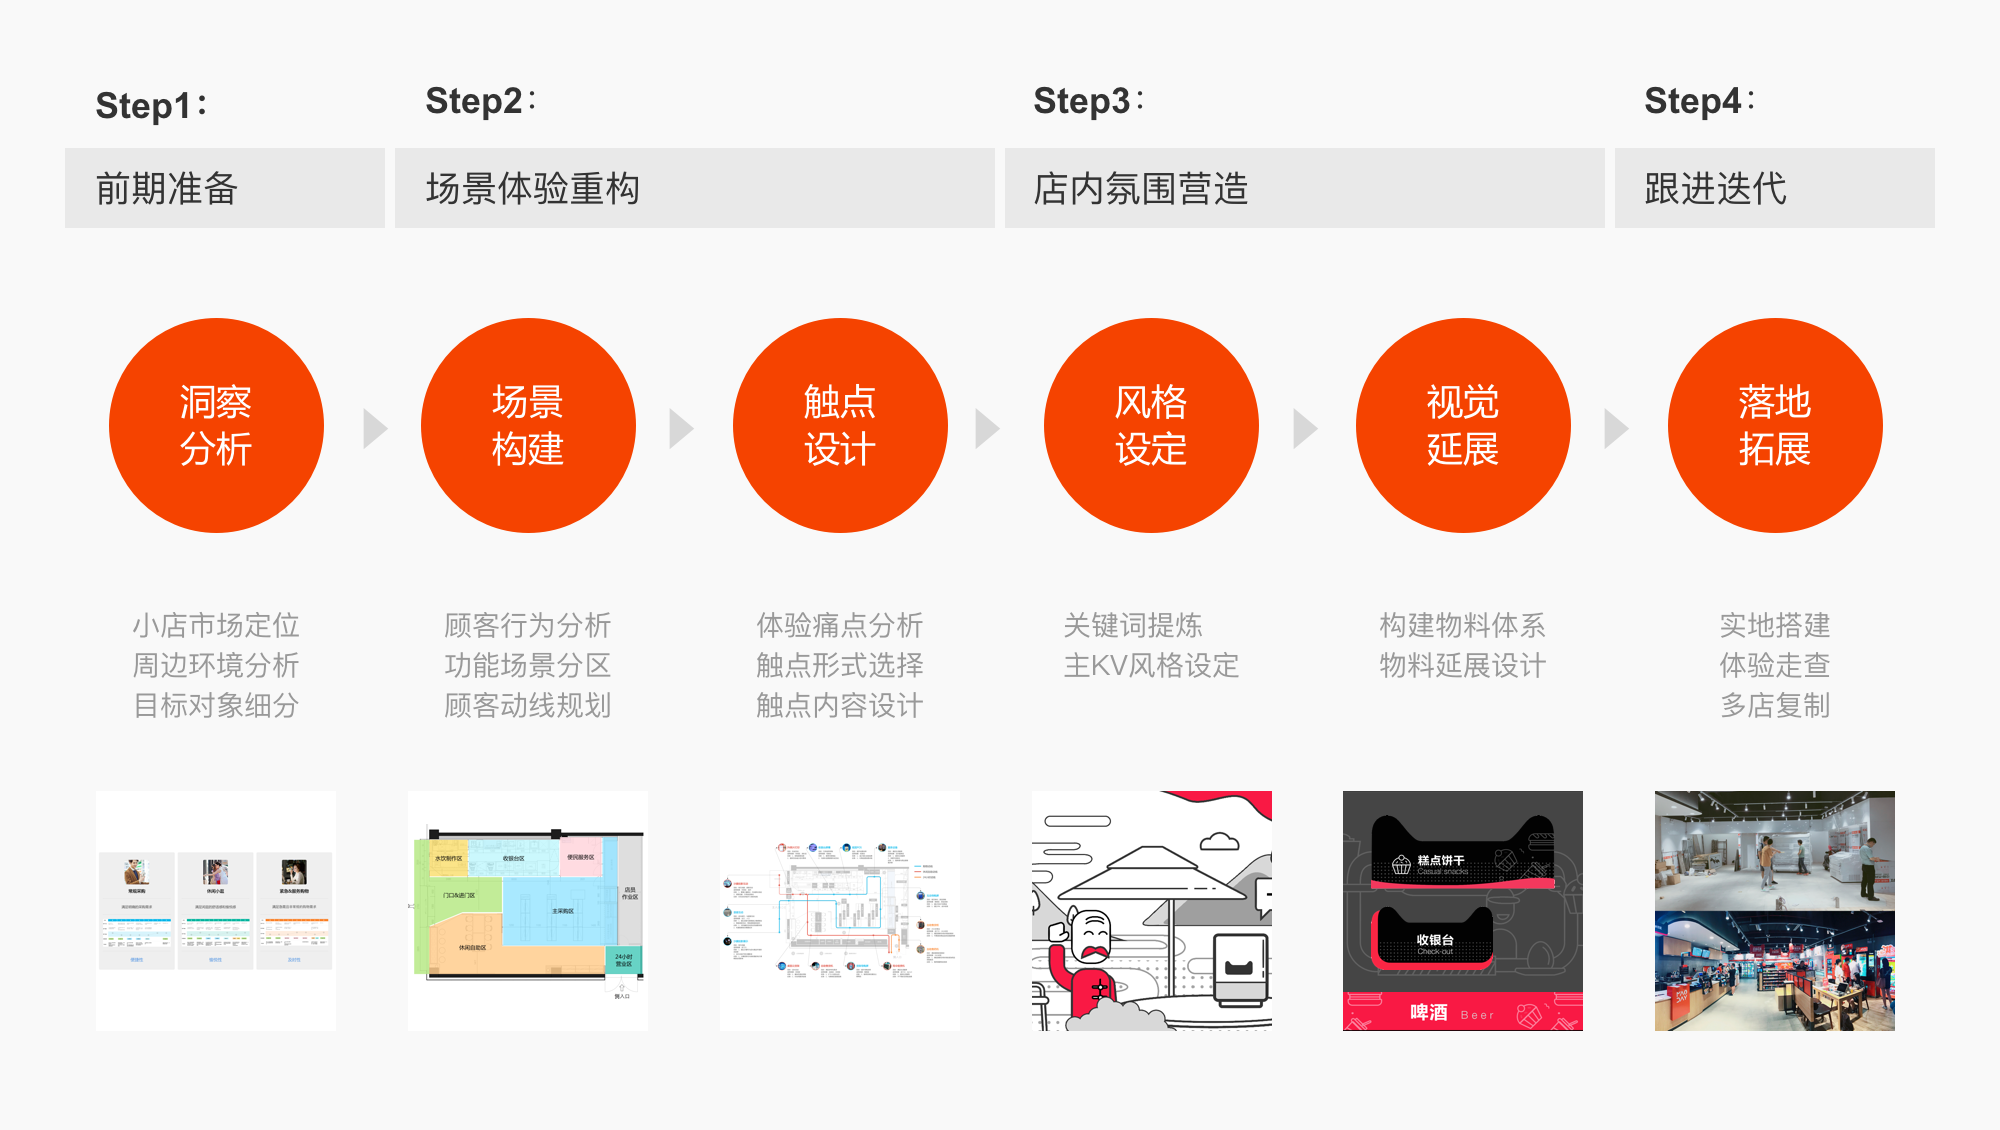The width and height of the screenshot is (2000, 1130).
Task: Open the store construction photos thumbnail
Action: point(1775,910)
